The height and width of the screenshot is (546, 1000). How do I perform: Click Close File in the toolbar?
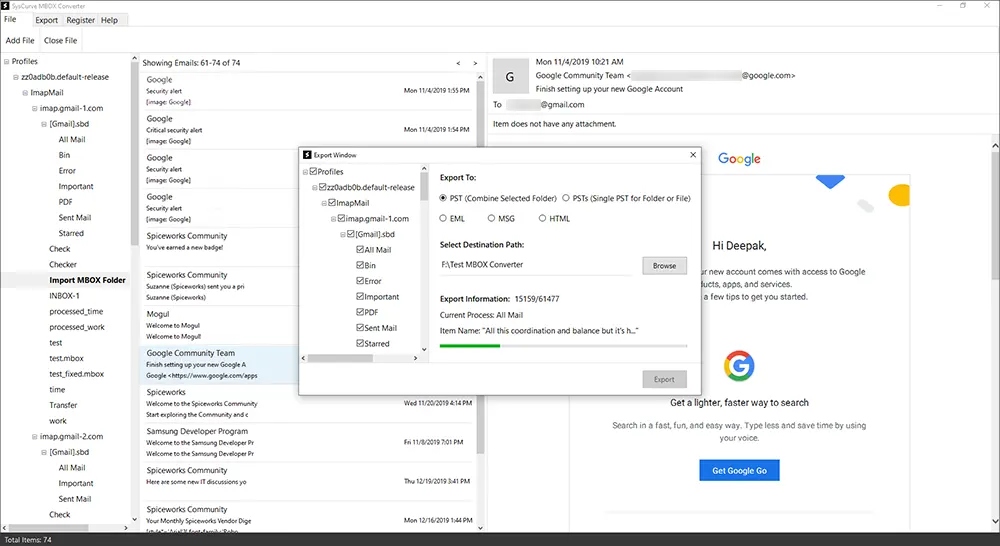click(x=61, y=40)
